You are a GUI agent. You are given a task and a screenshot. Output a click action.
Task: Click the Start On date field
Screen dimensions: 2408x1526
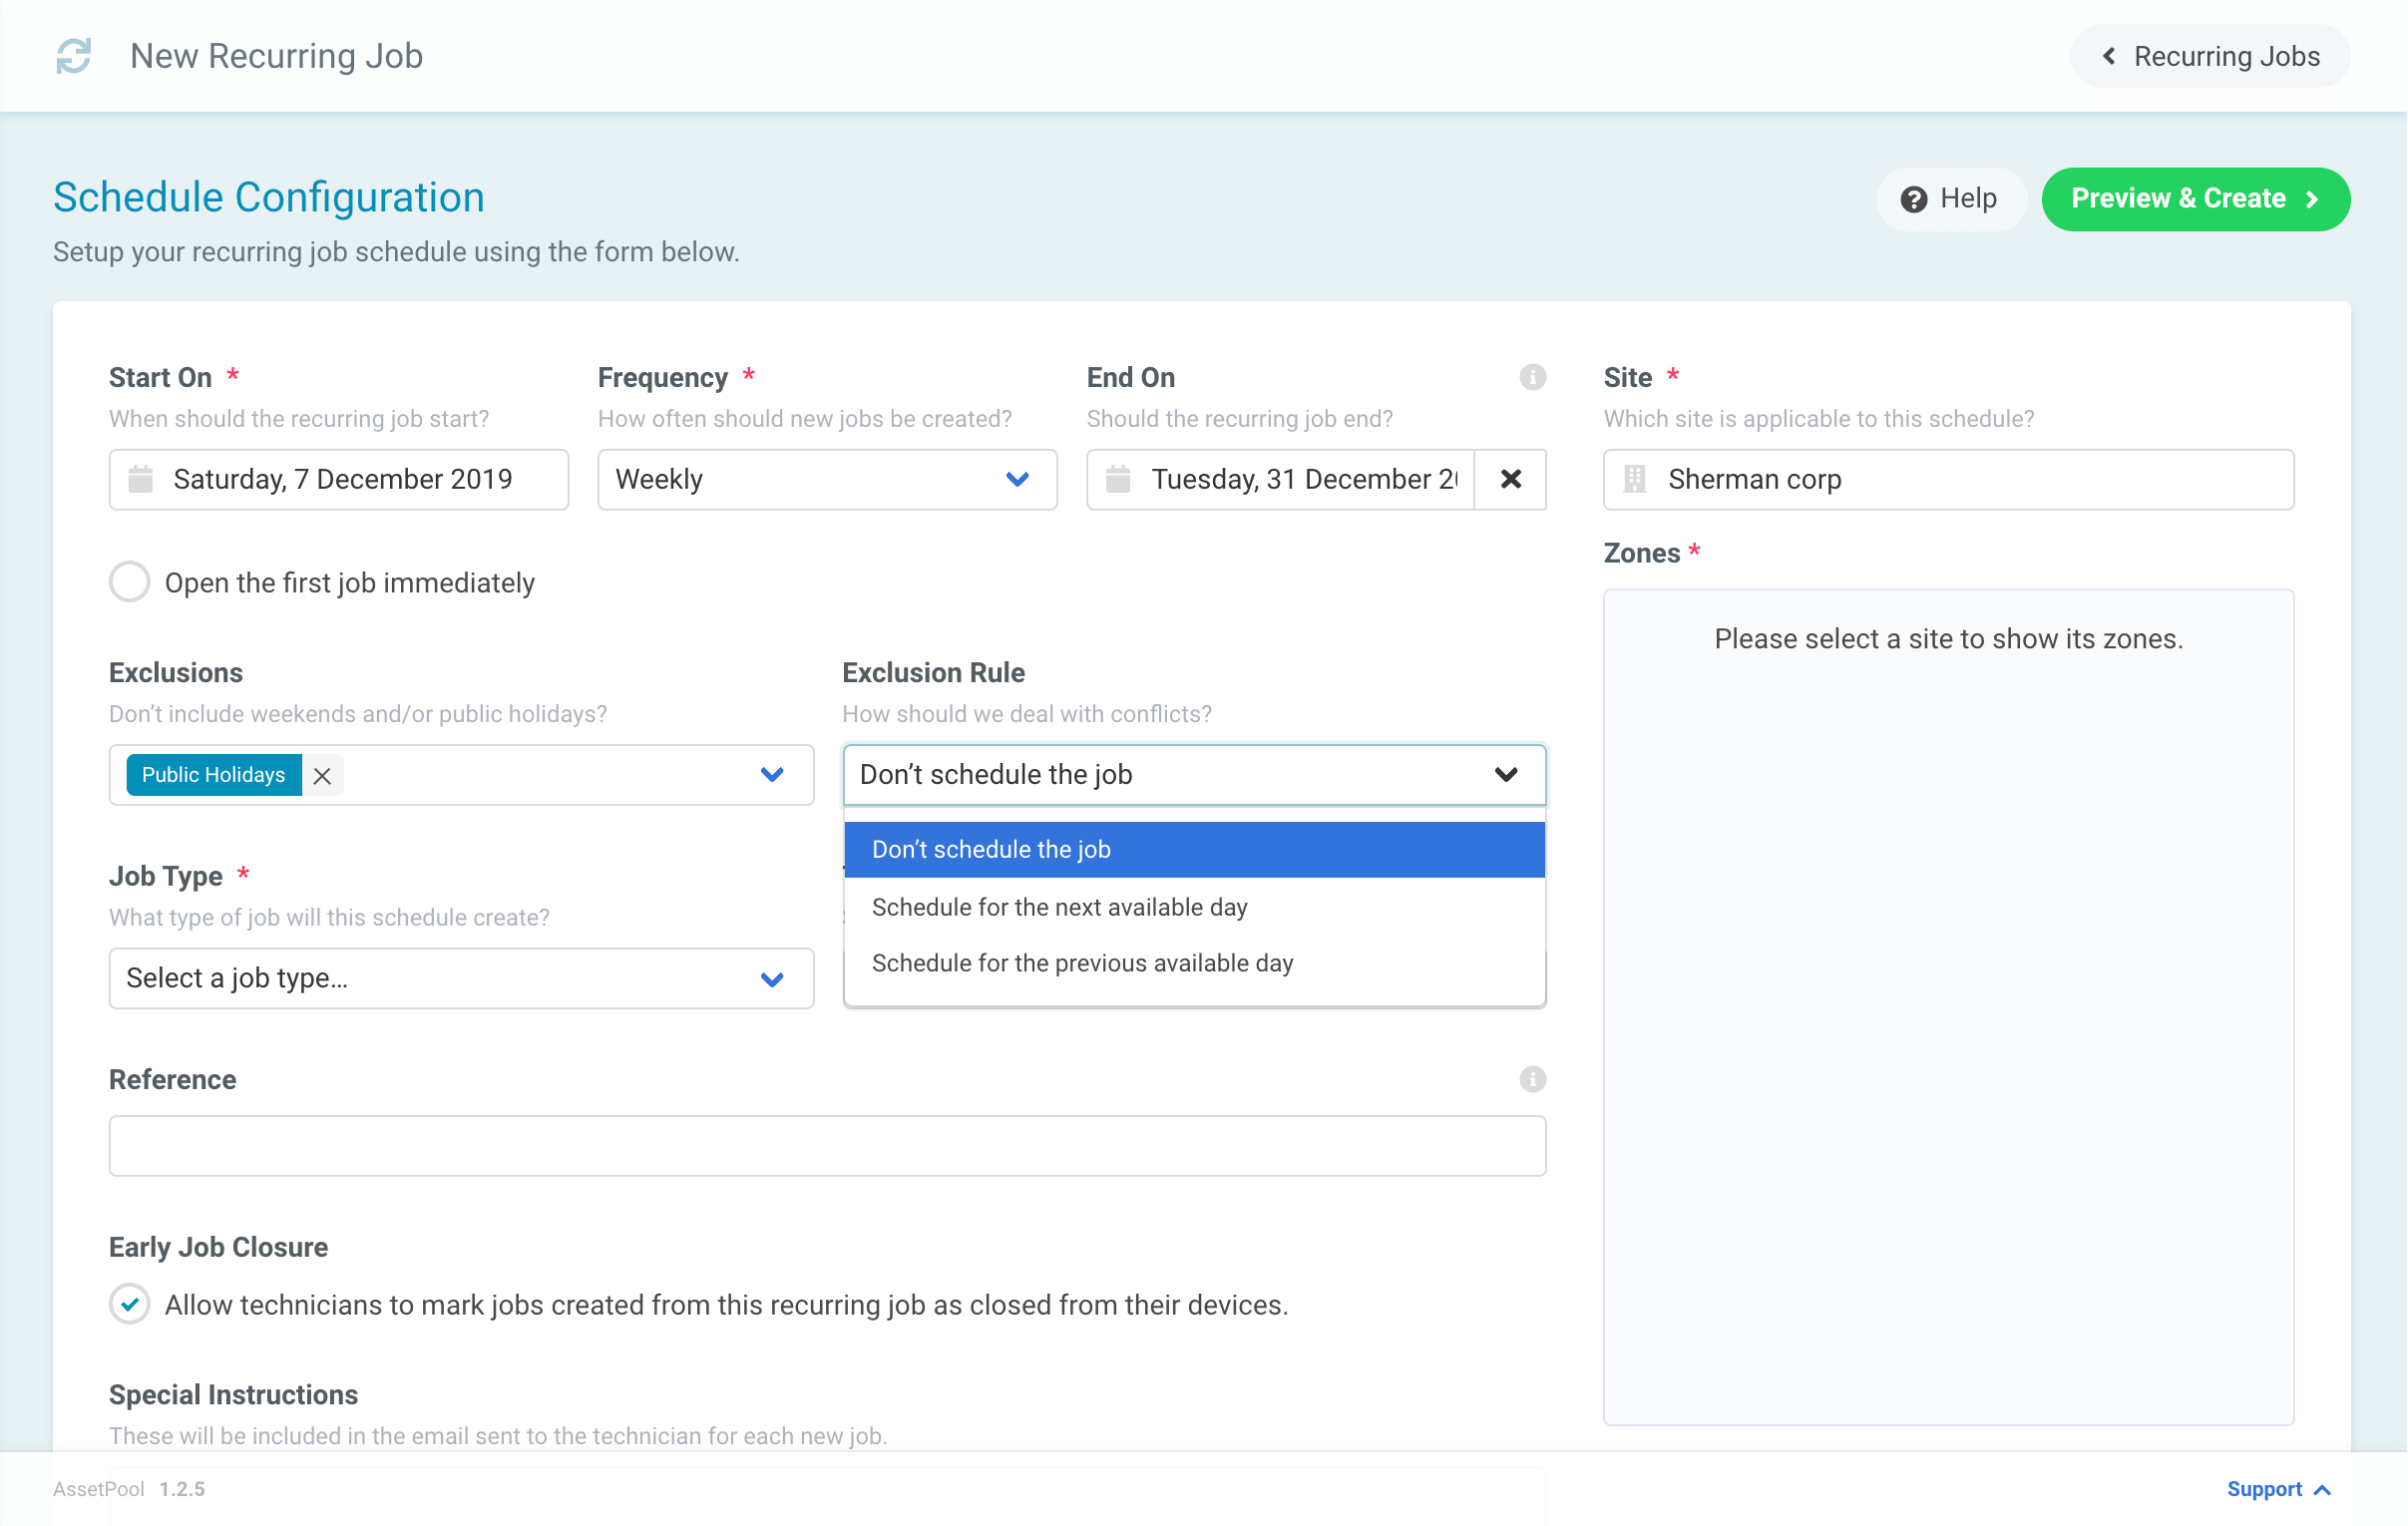click(x=338, y=479)
